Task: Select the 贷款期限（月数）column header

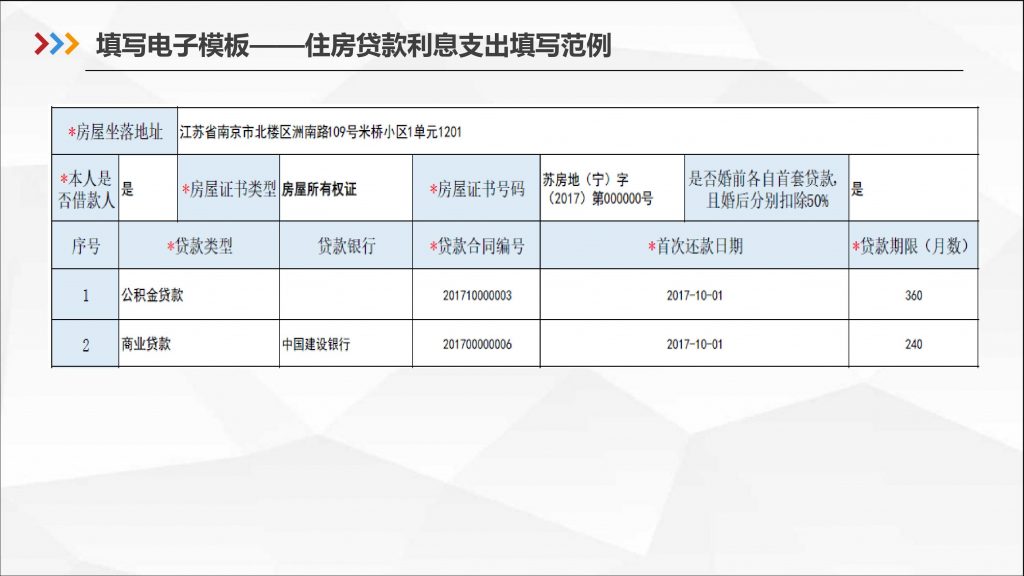Action: click(x=913, y=246)
